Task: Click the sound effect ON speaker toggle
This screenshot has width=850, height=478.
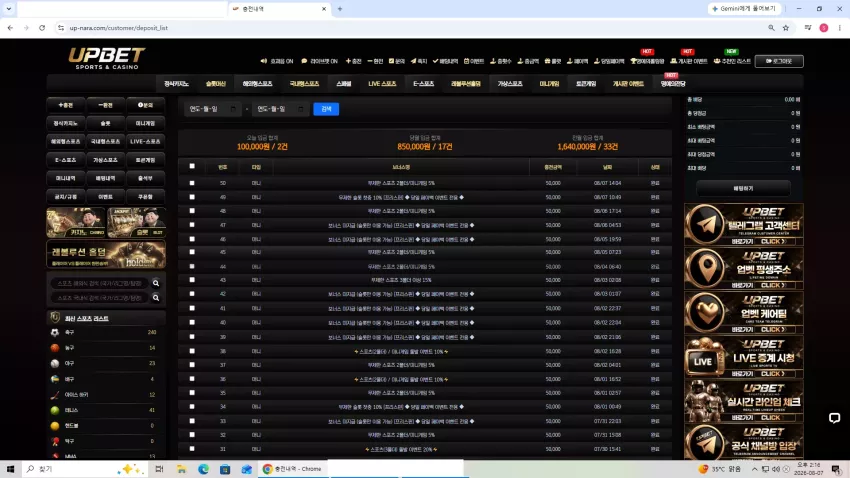Action: click(x=276, y=61)
